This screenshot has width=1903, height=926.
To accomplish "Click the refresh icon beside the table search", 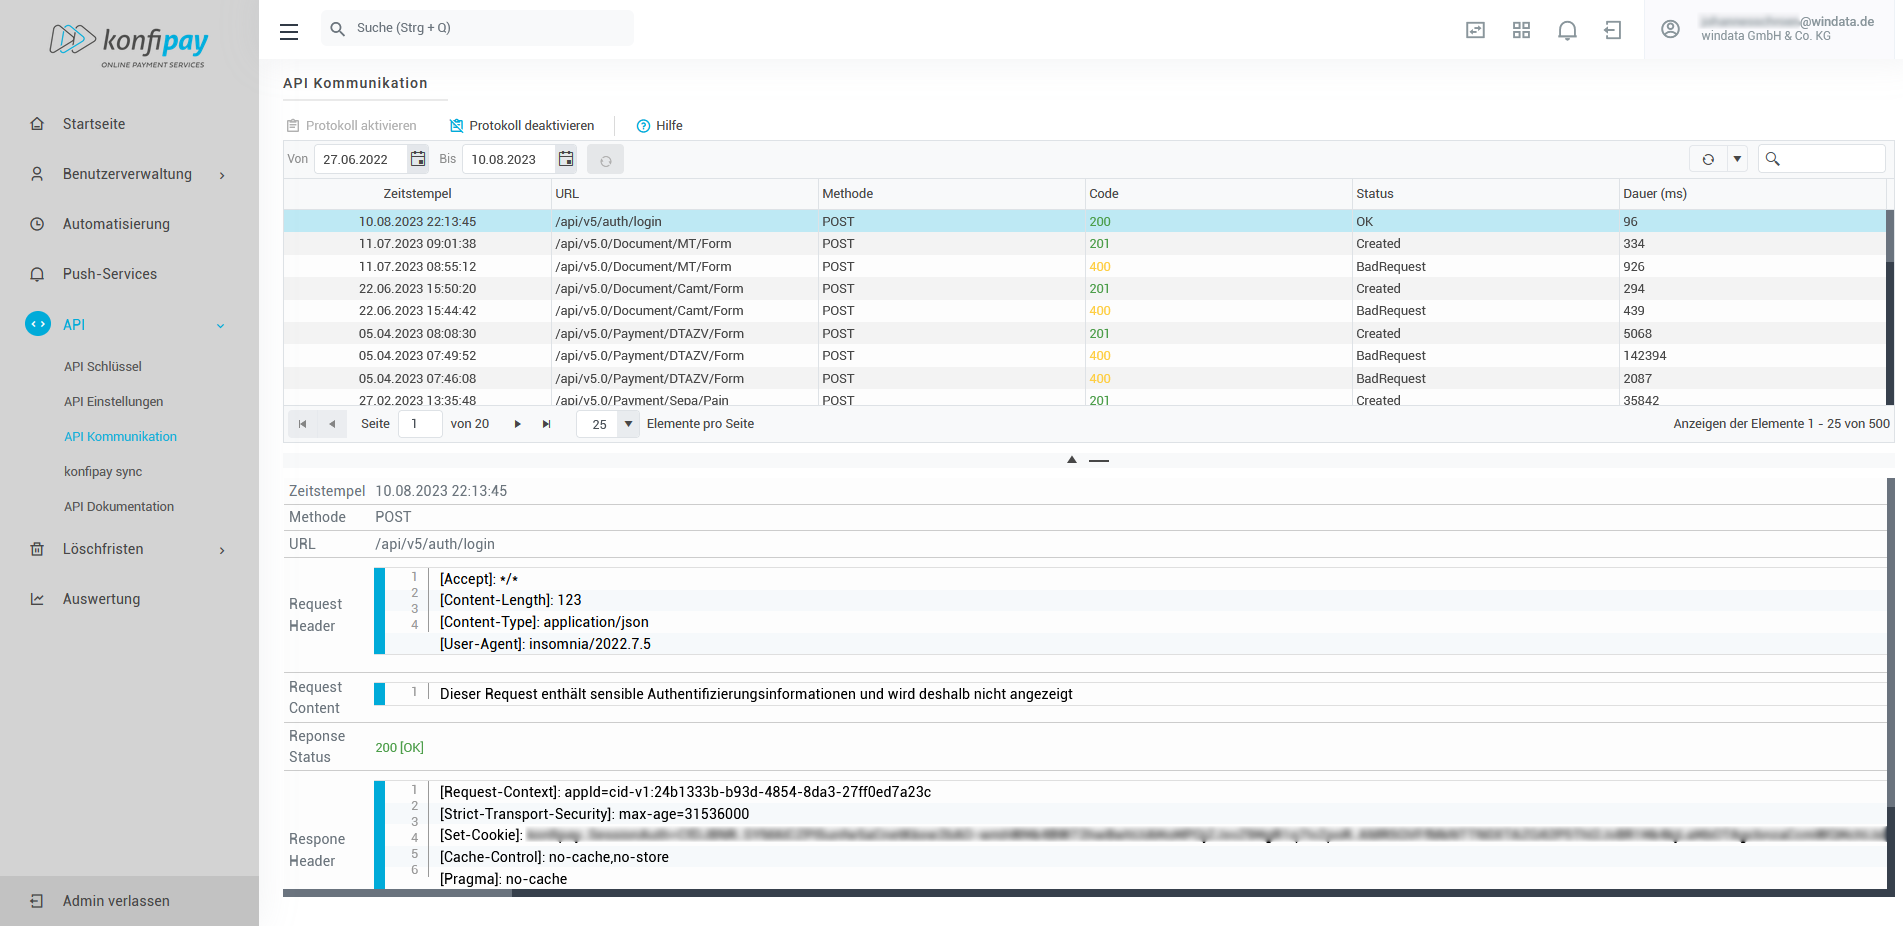I will tap(1708, 159).
